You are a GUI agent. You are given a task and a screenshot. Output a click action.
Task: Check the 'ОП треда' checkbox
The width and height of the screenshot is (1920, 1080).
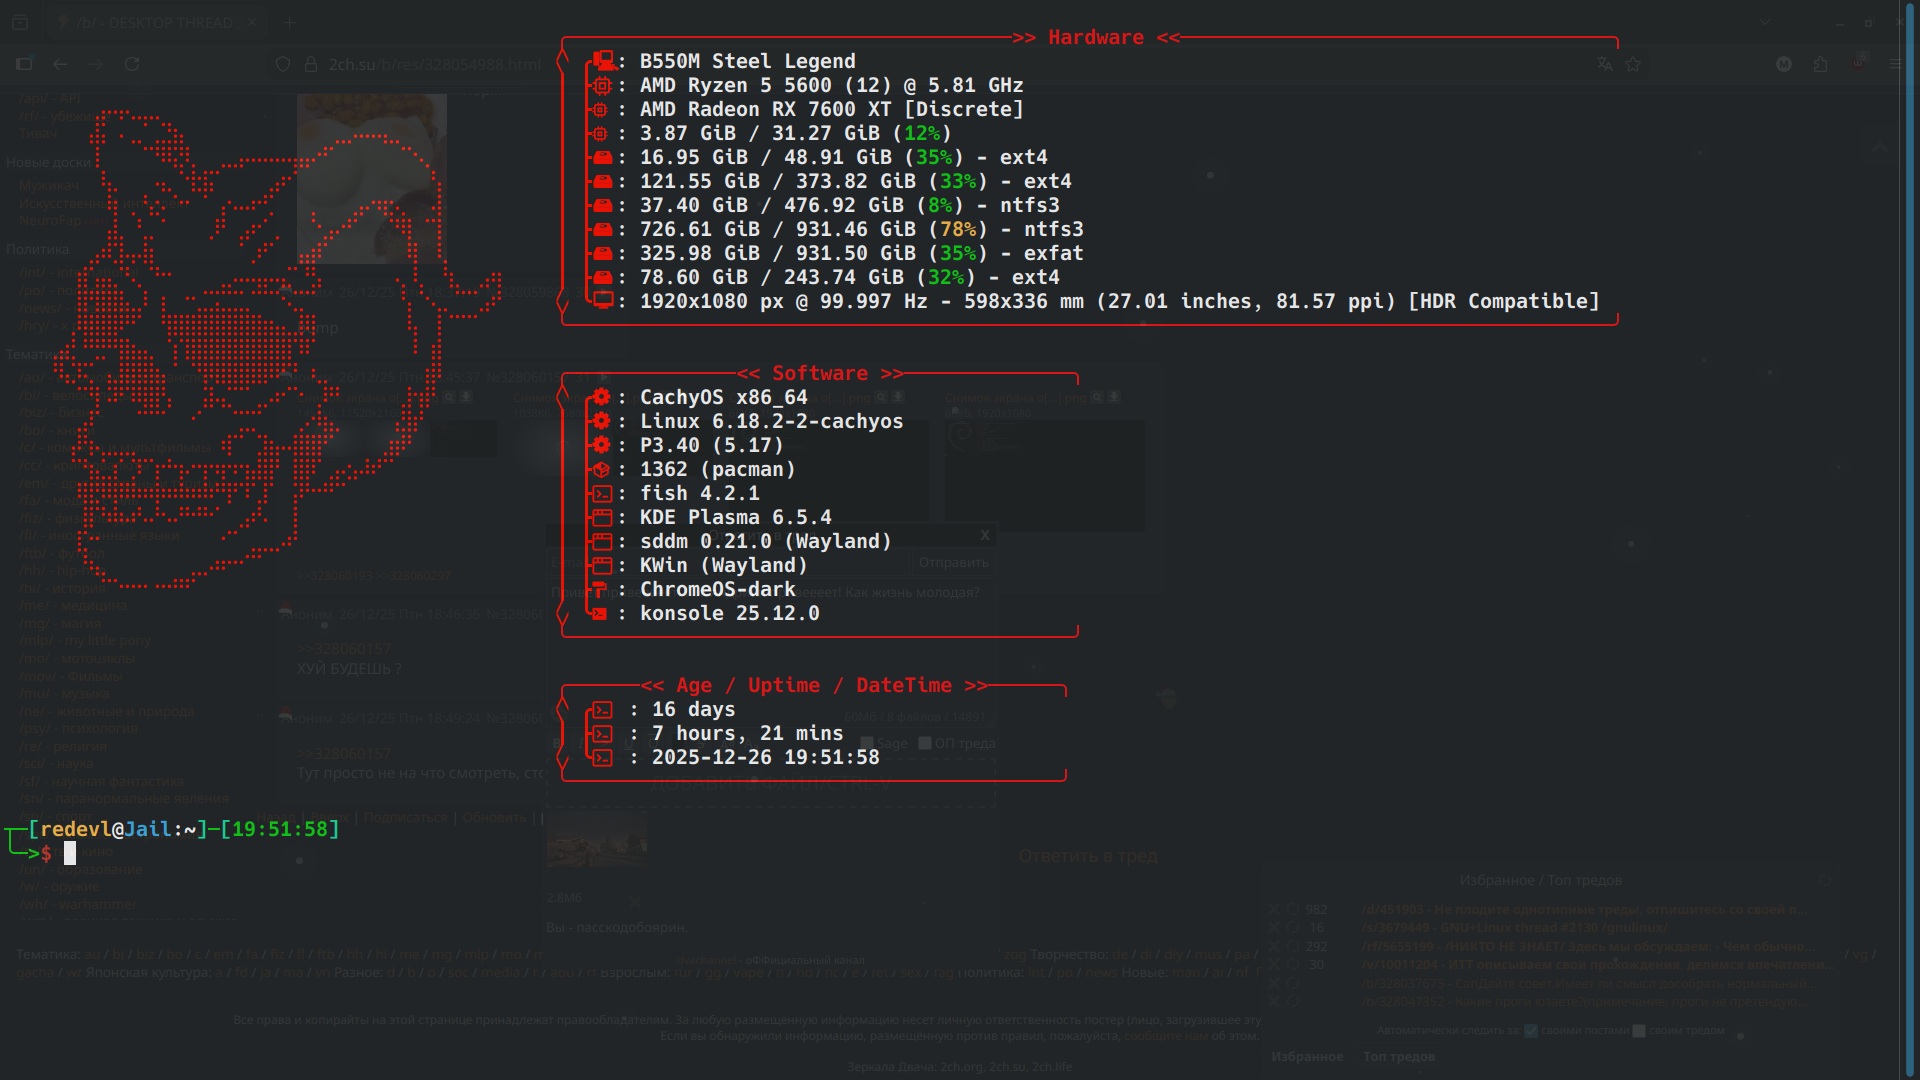[x=925, y=743]
